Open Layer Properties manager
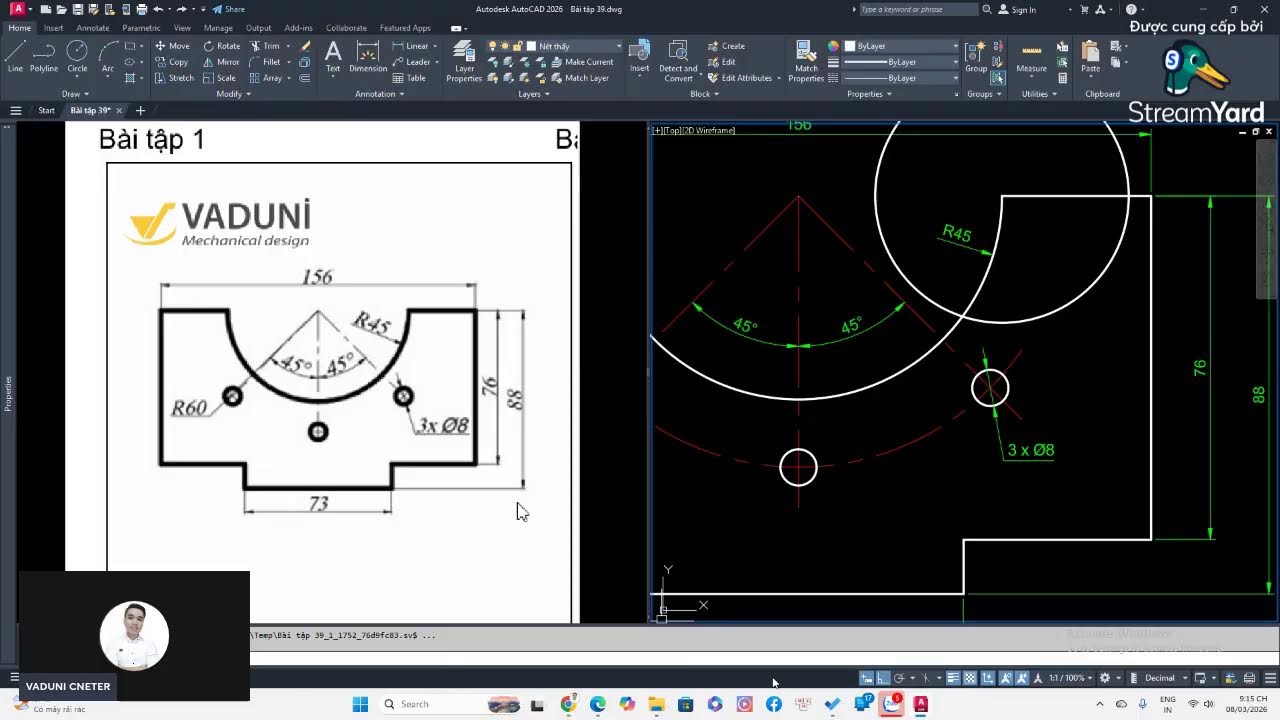 (x=464, y=62)
